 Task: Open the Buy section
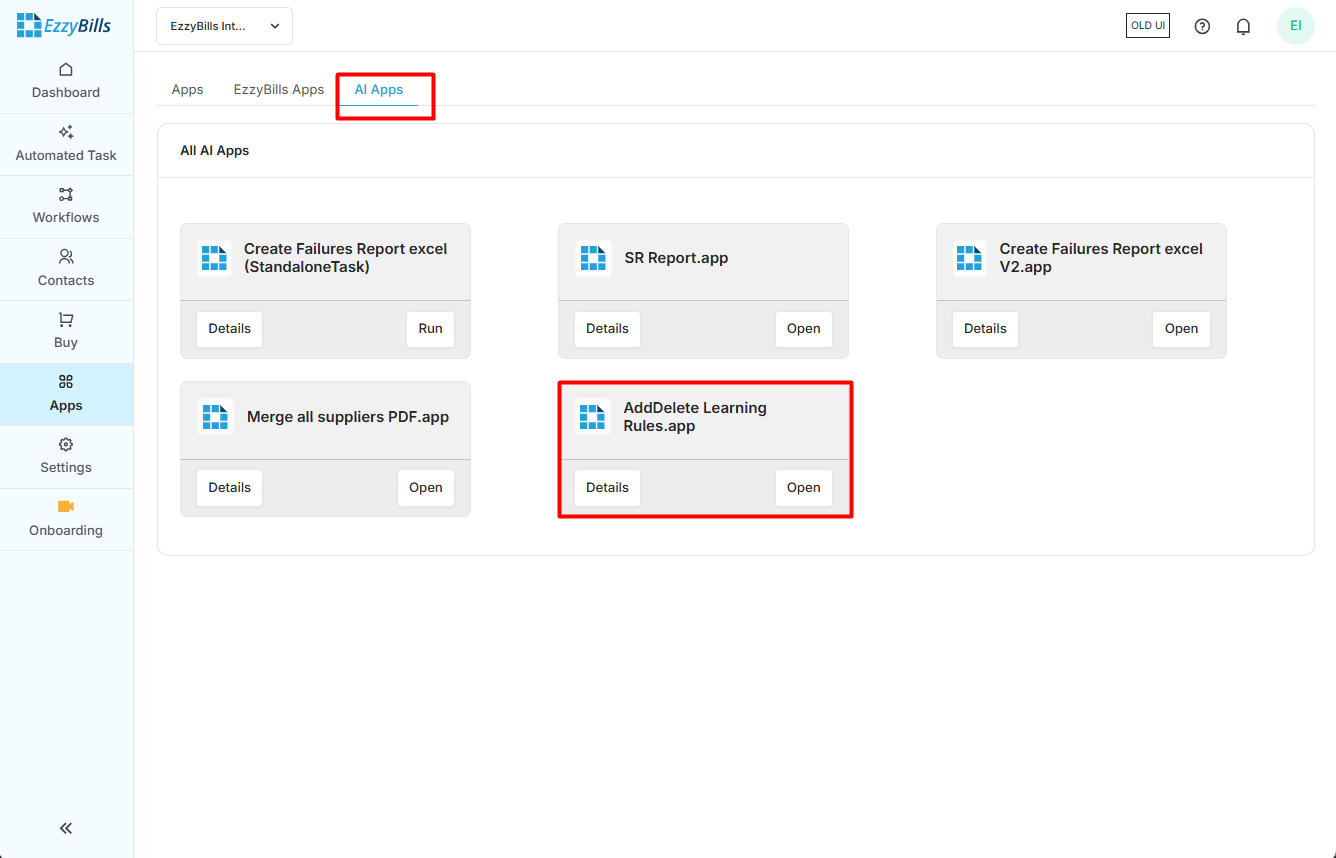(66, 331)
